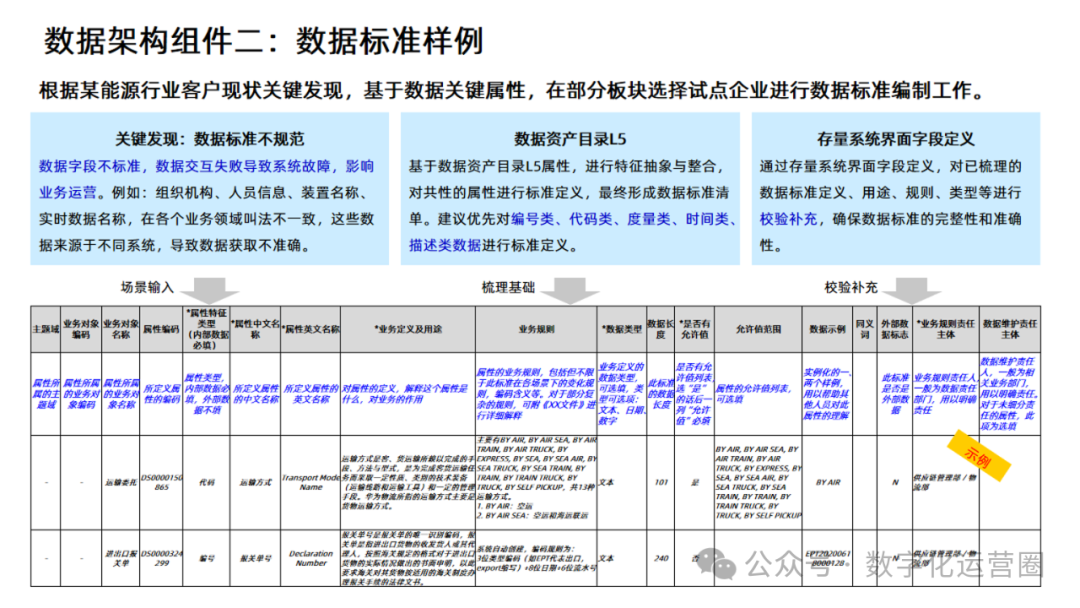Image resolution: width=1080 pixels, height=608 pixels.
Task: Click the yellow 示例 badge
Action: tap(978, 456)
